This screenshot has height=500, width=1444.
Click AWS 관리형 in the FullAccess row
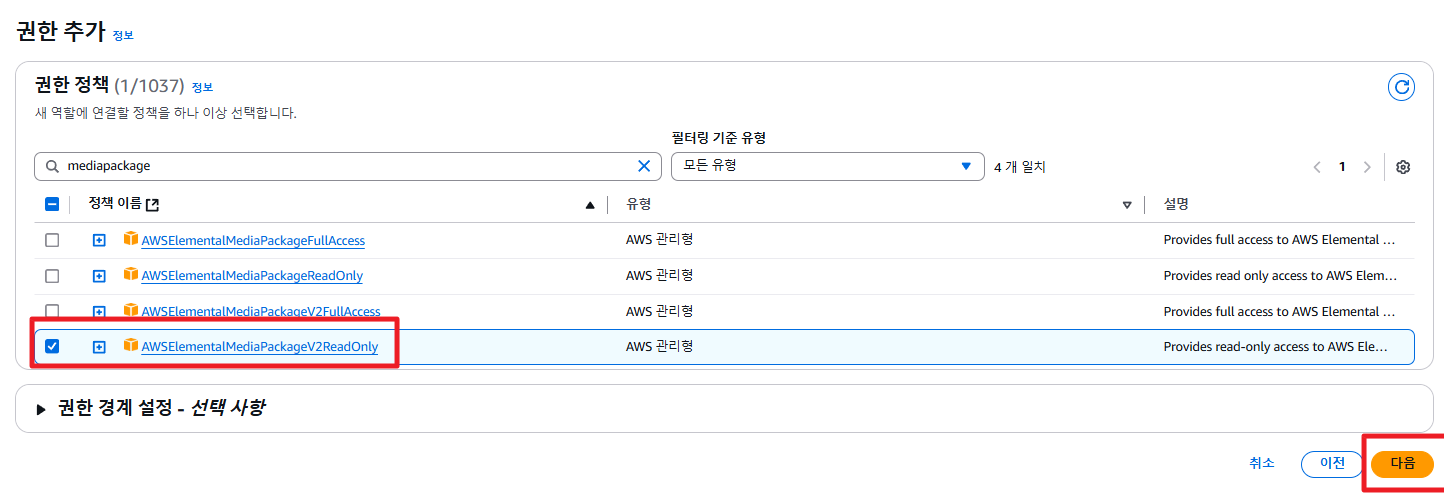tap(660, 239)
